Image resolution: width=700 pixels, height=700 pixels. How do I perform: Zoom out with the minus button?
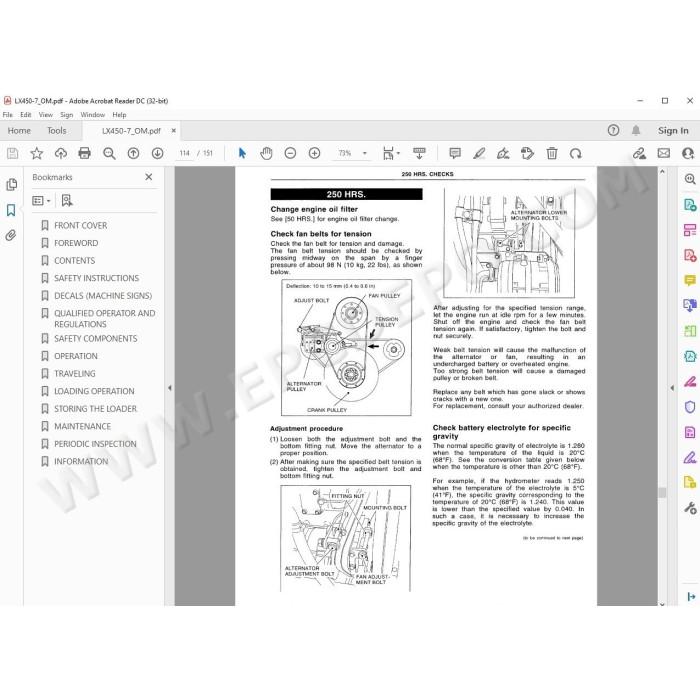(x=290, y=154)
